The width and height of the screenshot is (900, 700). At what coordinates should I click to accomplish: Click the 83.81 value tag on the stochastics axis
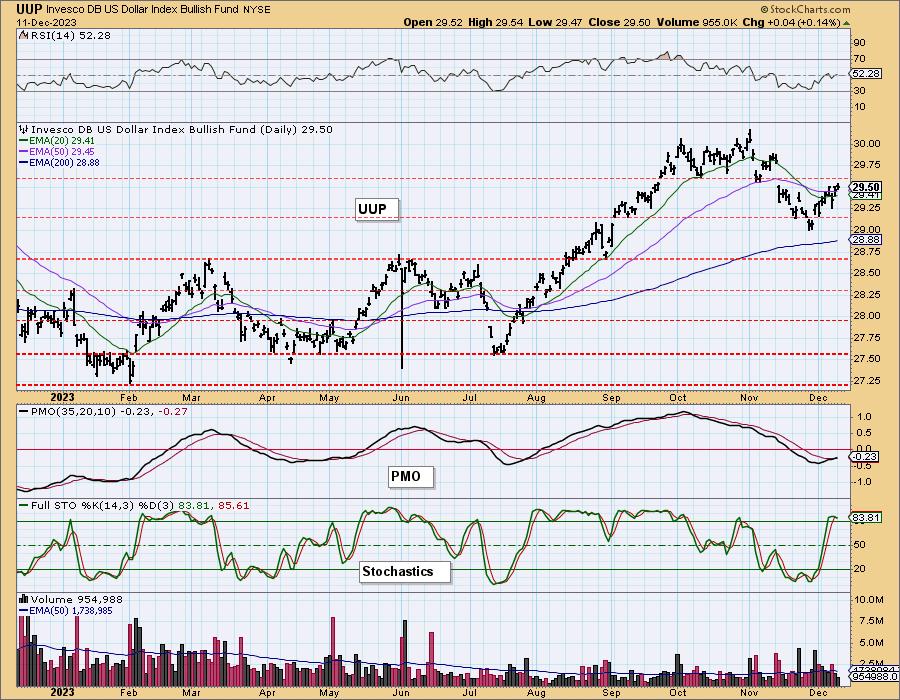point(866,518)
